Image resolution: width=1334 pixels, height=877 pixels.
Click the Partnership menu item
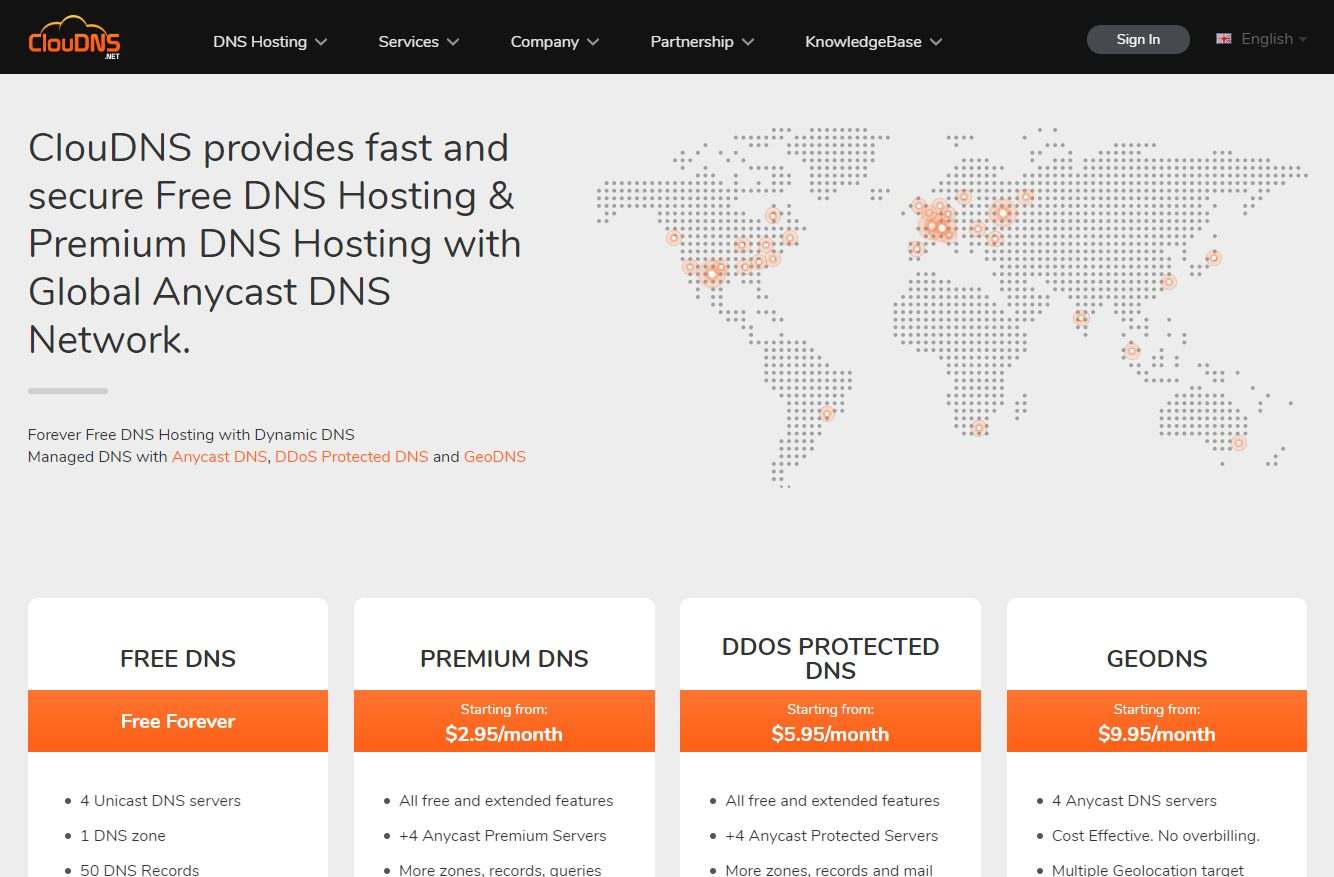[x=692, y=41]
